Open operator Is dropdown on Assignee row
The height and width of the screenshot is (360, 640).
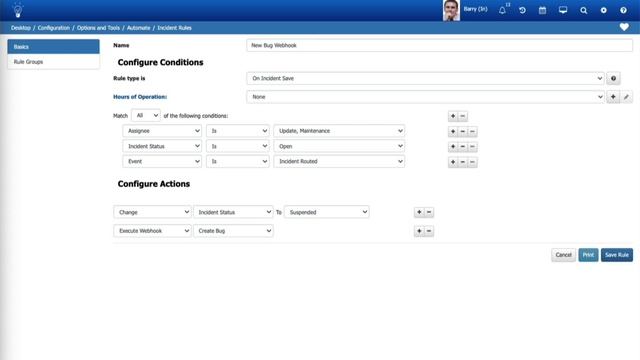(x=238, y=131)
